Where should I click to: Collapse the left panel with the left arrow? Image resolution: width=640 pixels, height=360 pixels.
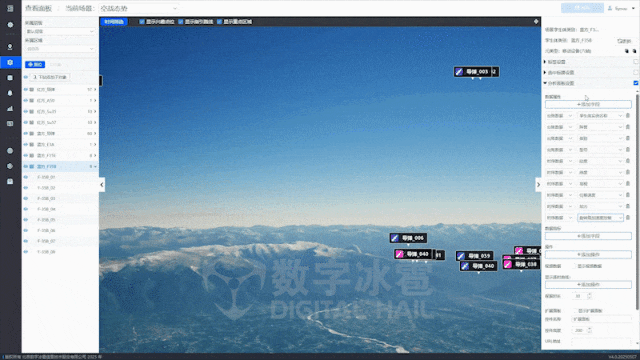coord(102,185)
